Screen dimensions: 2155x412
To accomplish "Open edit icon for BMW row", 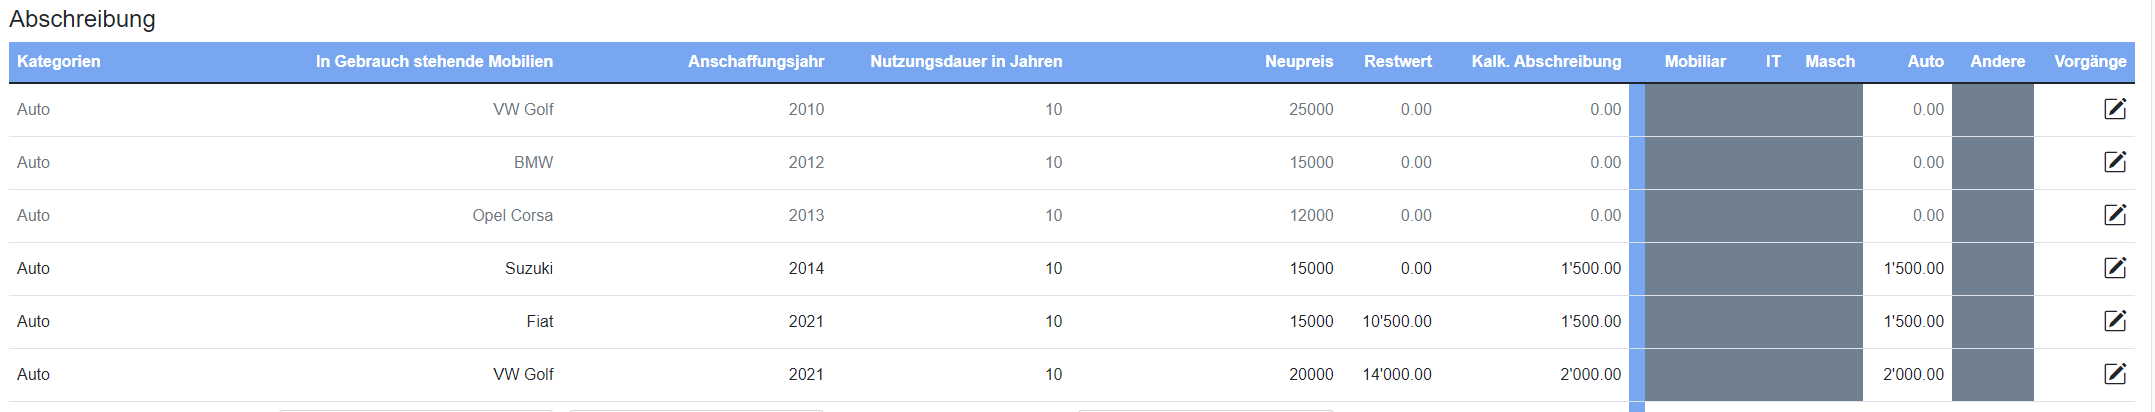I will (2115, 162).
